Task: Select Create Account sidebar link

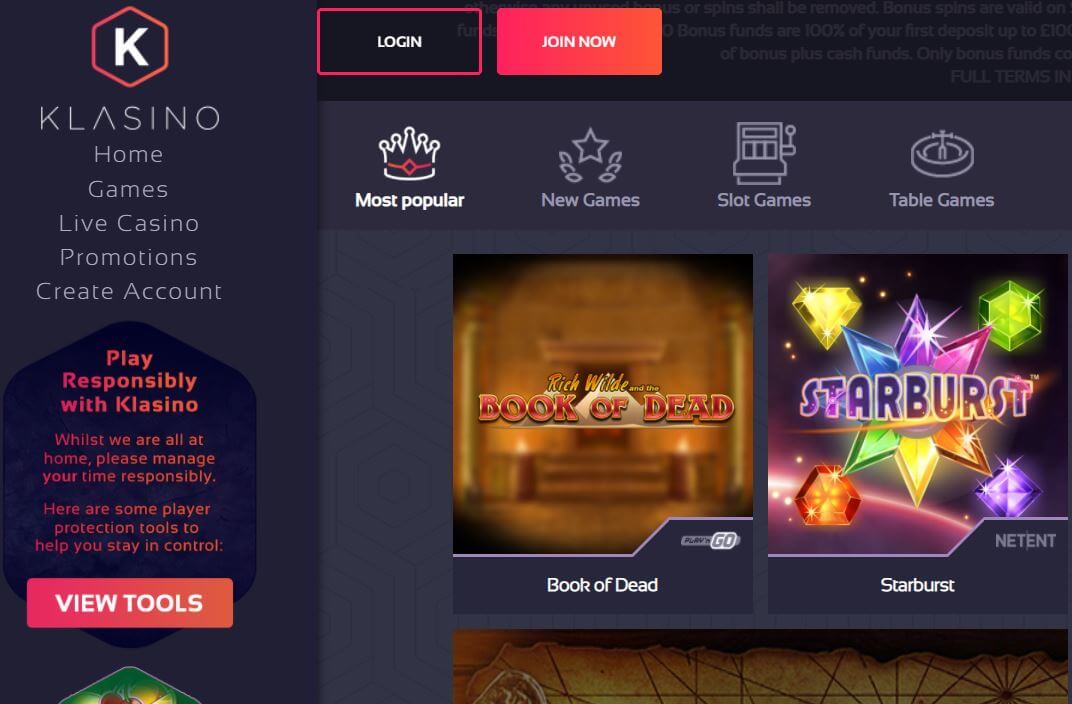Action: click(x=129, y=291)
